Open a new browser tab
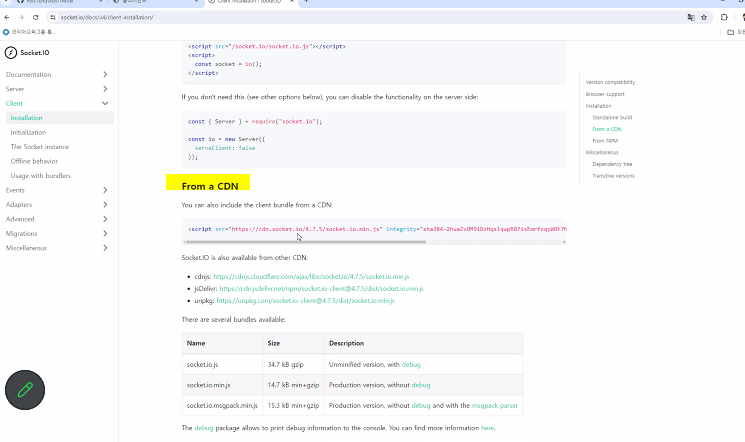 [x=306, y=1]
